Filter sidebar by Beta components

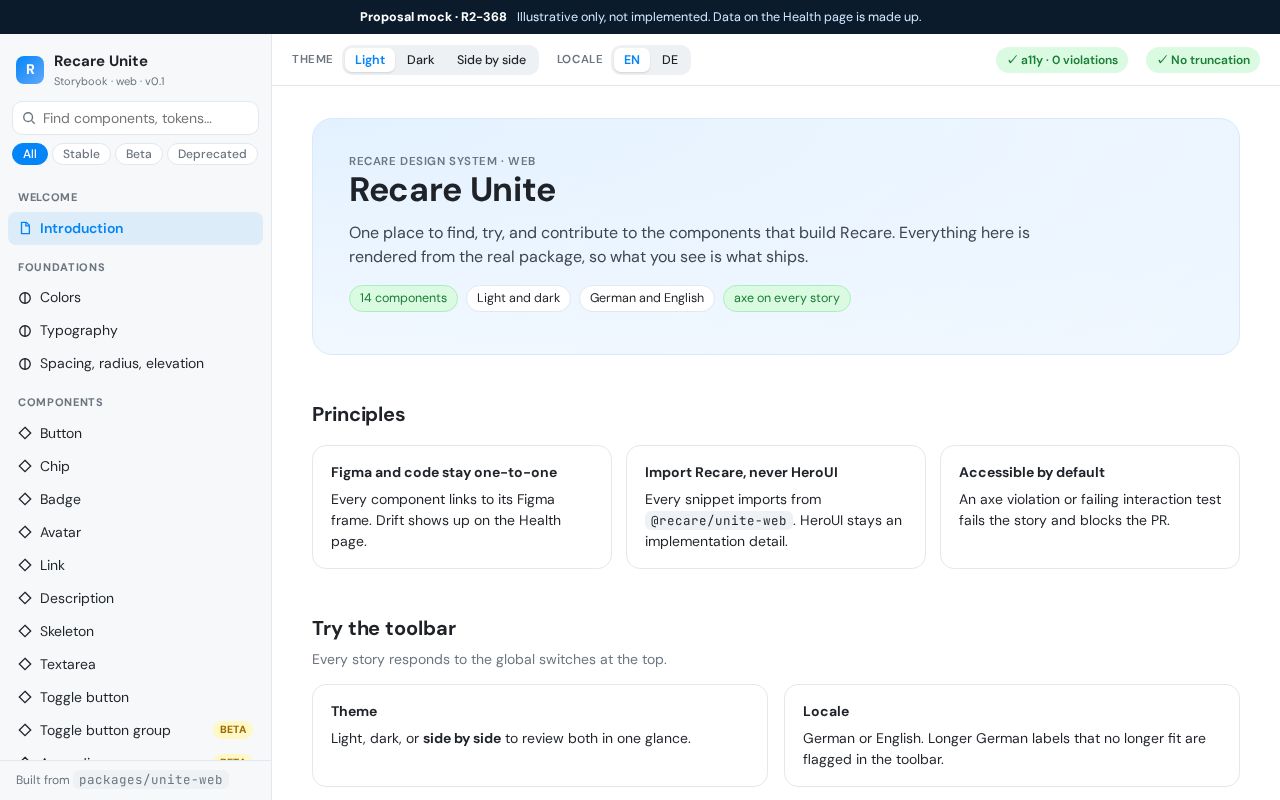pos(139,154)
